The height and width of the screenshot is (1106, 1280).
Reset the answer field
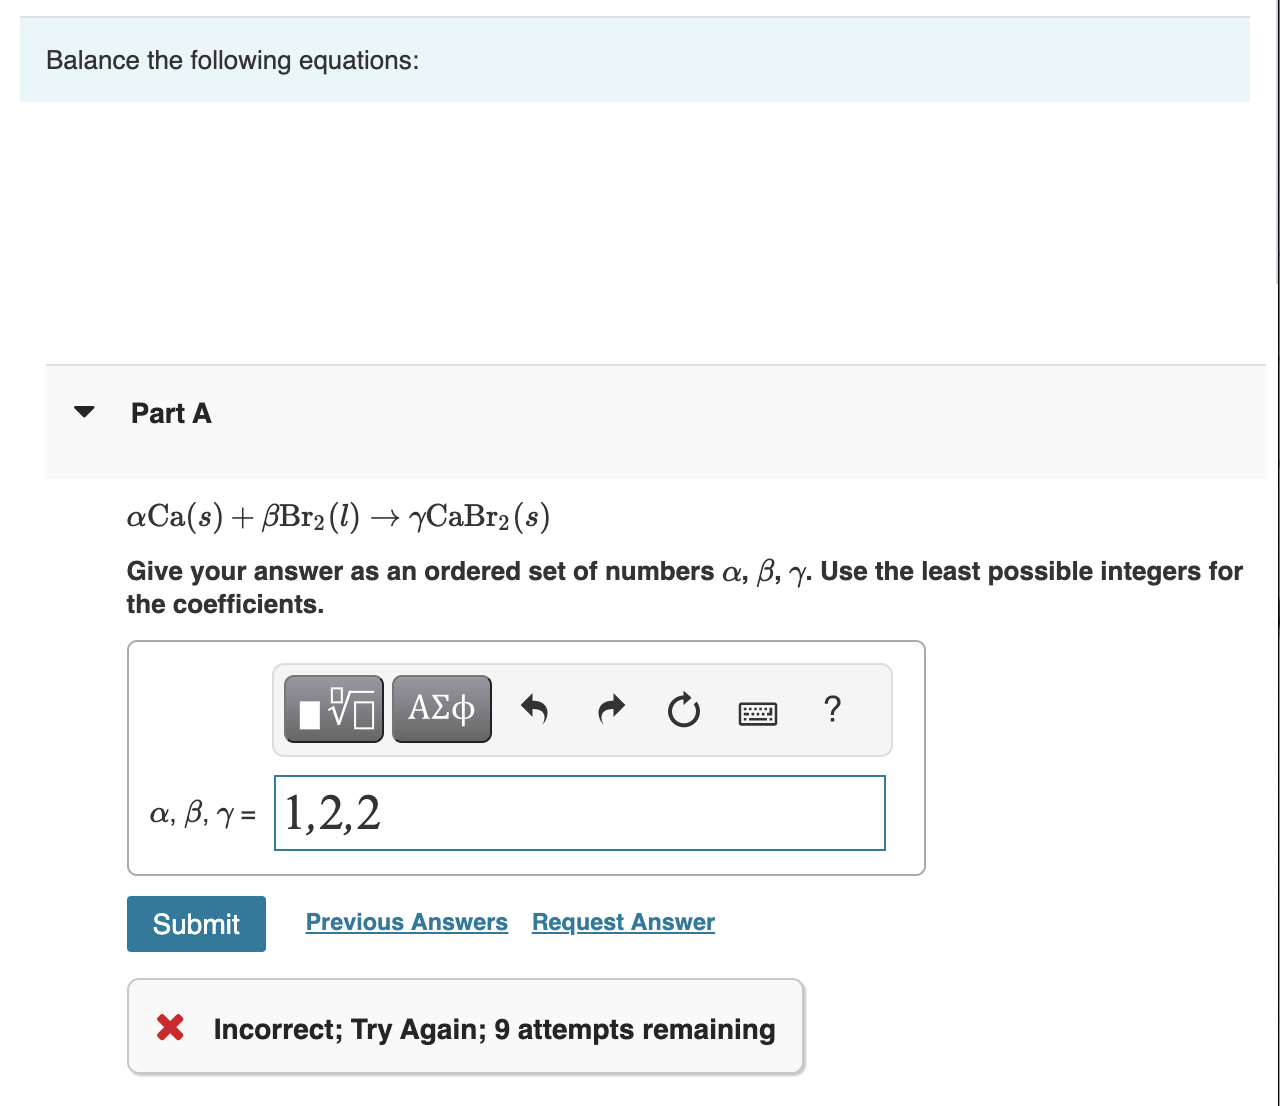coord(683,710)
